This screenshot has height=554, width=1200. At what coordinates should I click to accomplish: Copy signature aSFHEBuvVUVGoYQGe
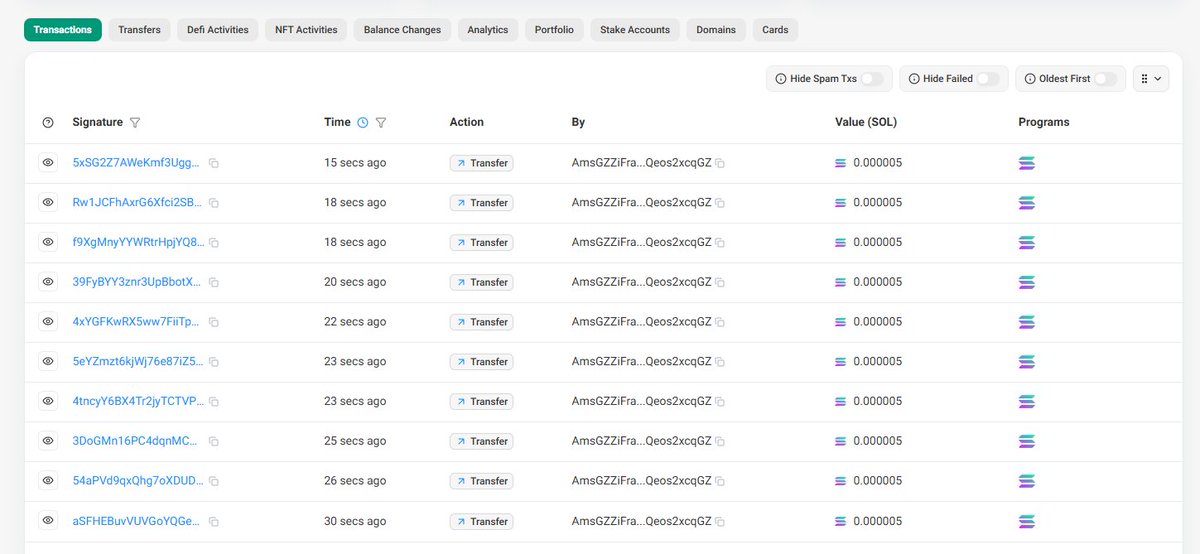[214, 522]
